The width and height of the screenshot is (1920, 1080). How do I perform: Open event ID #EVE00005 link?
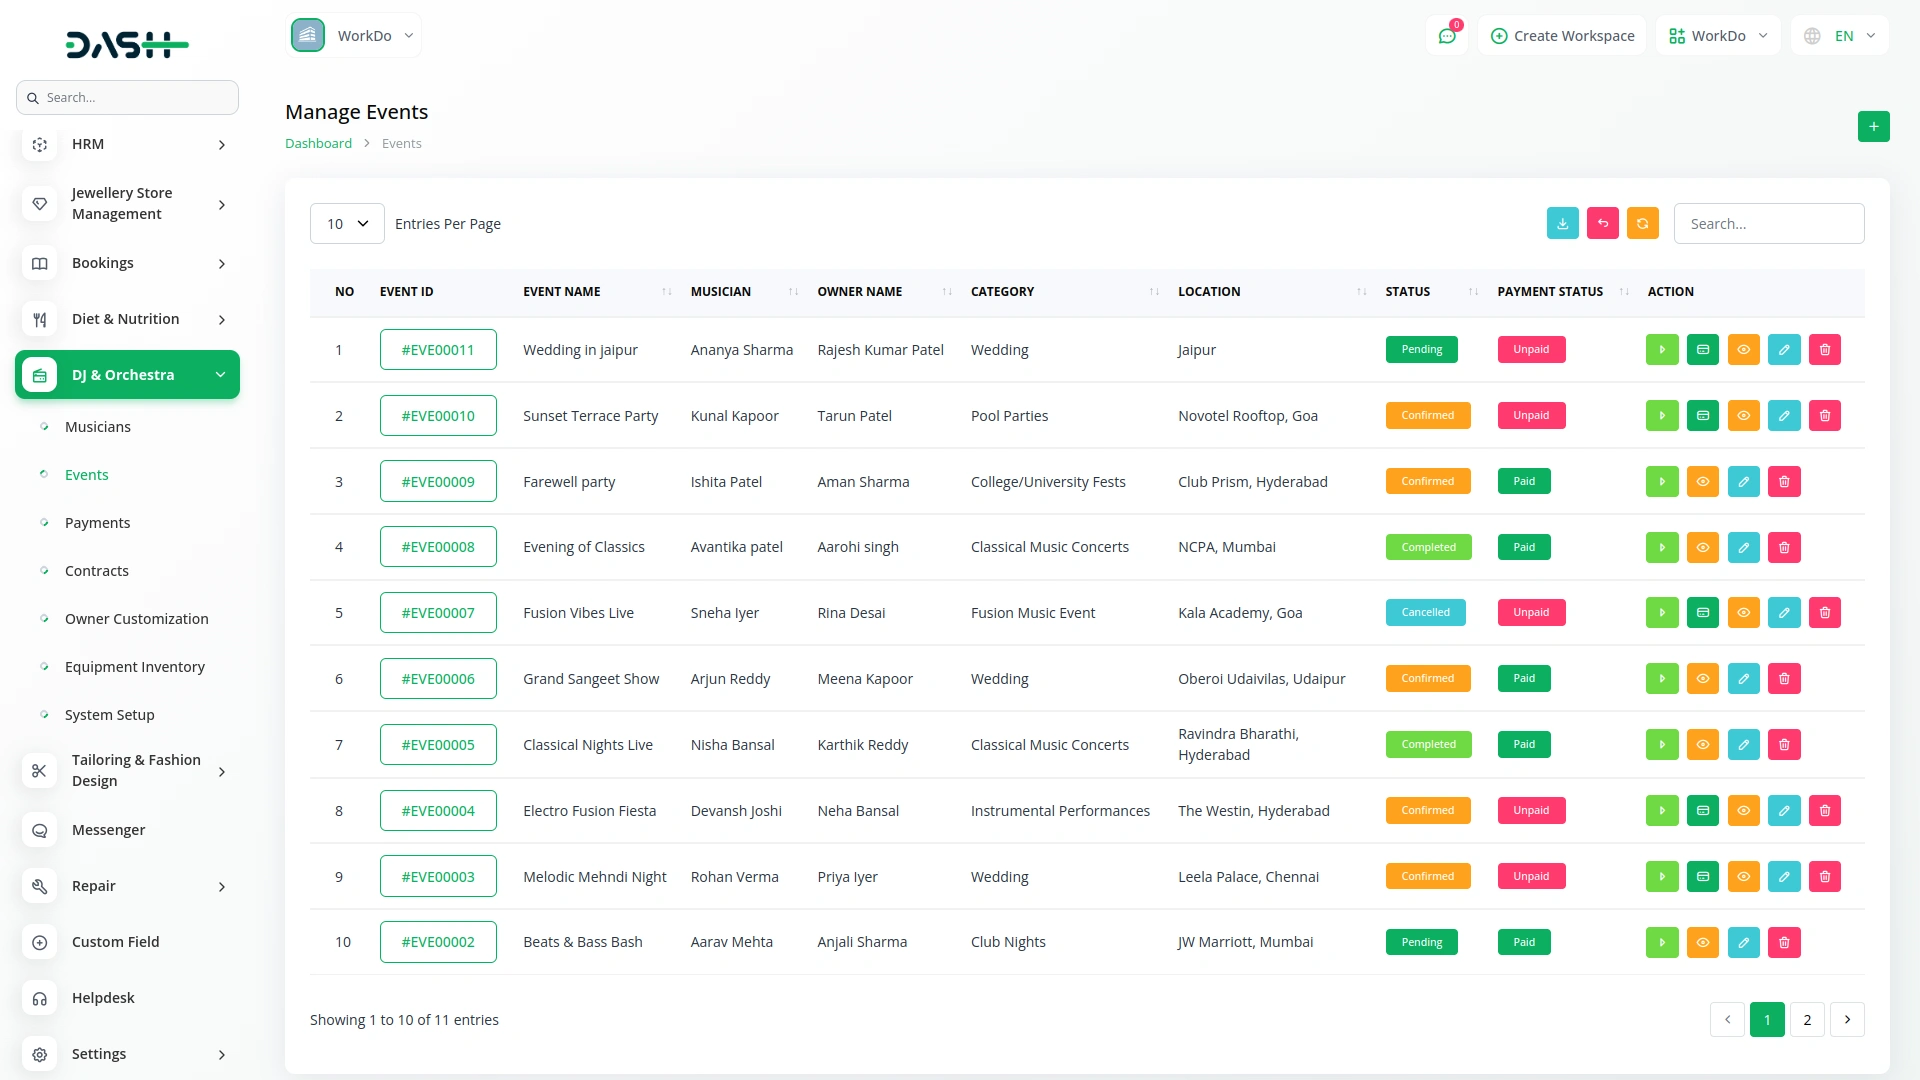click(438, 745)
